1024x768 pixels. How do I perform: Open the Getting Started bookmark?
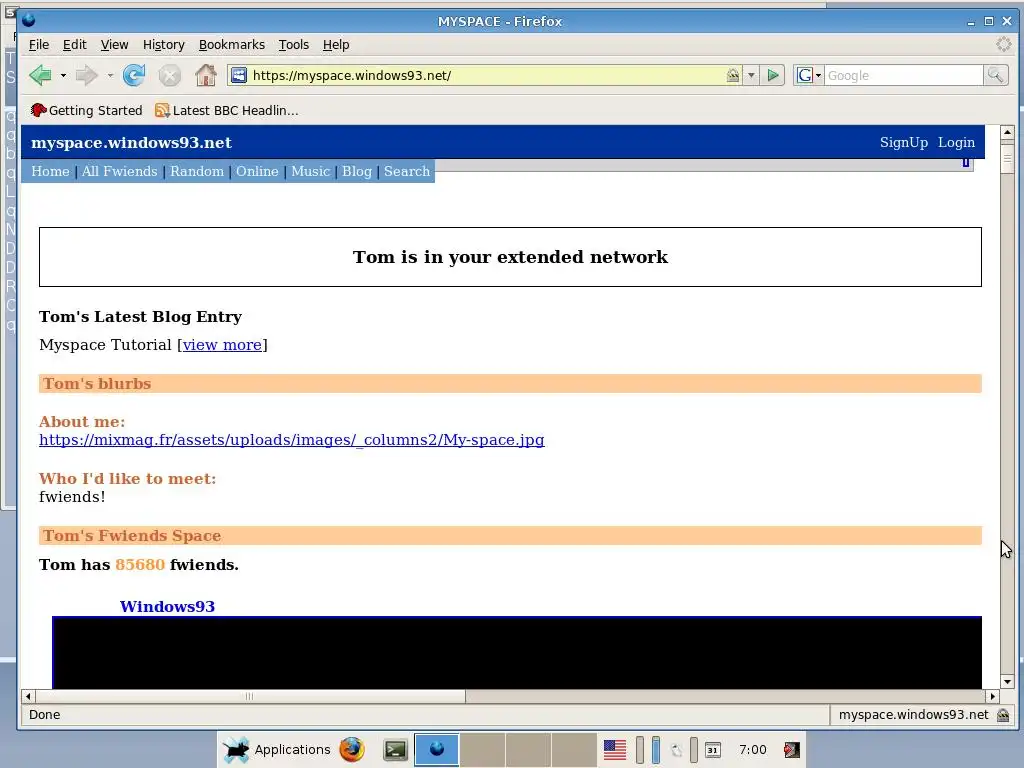tap(86, 110)
